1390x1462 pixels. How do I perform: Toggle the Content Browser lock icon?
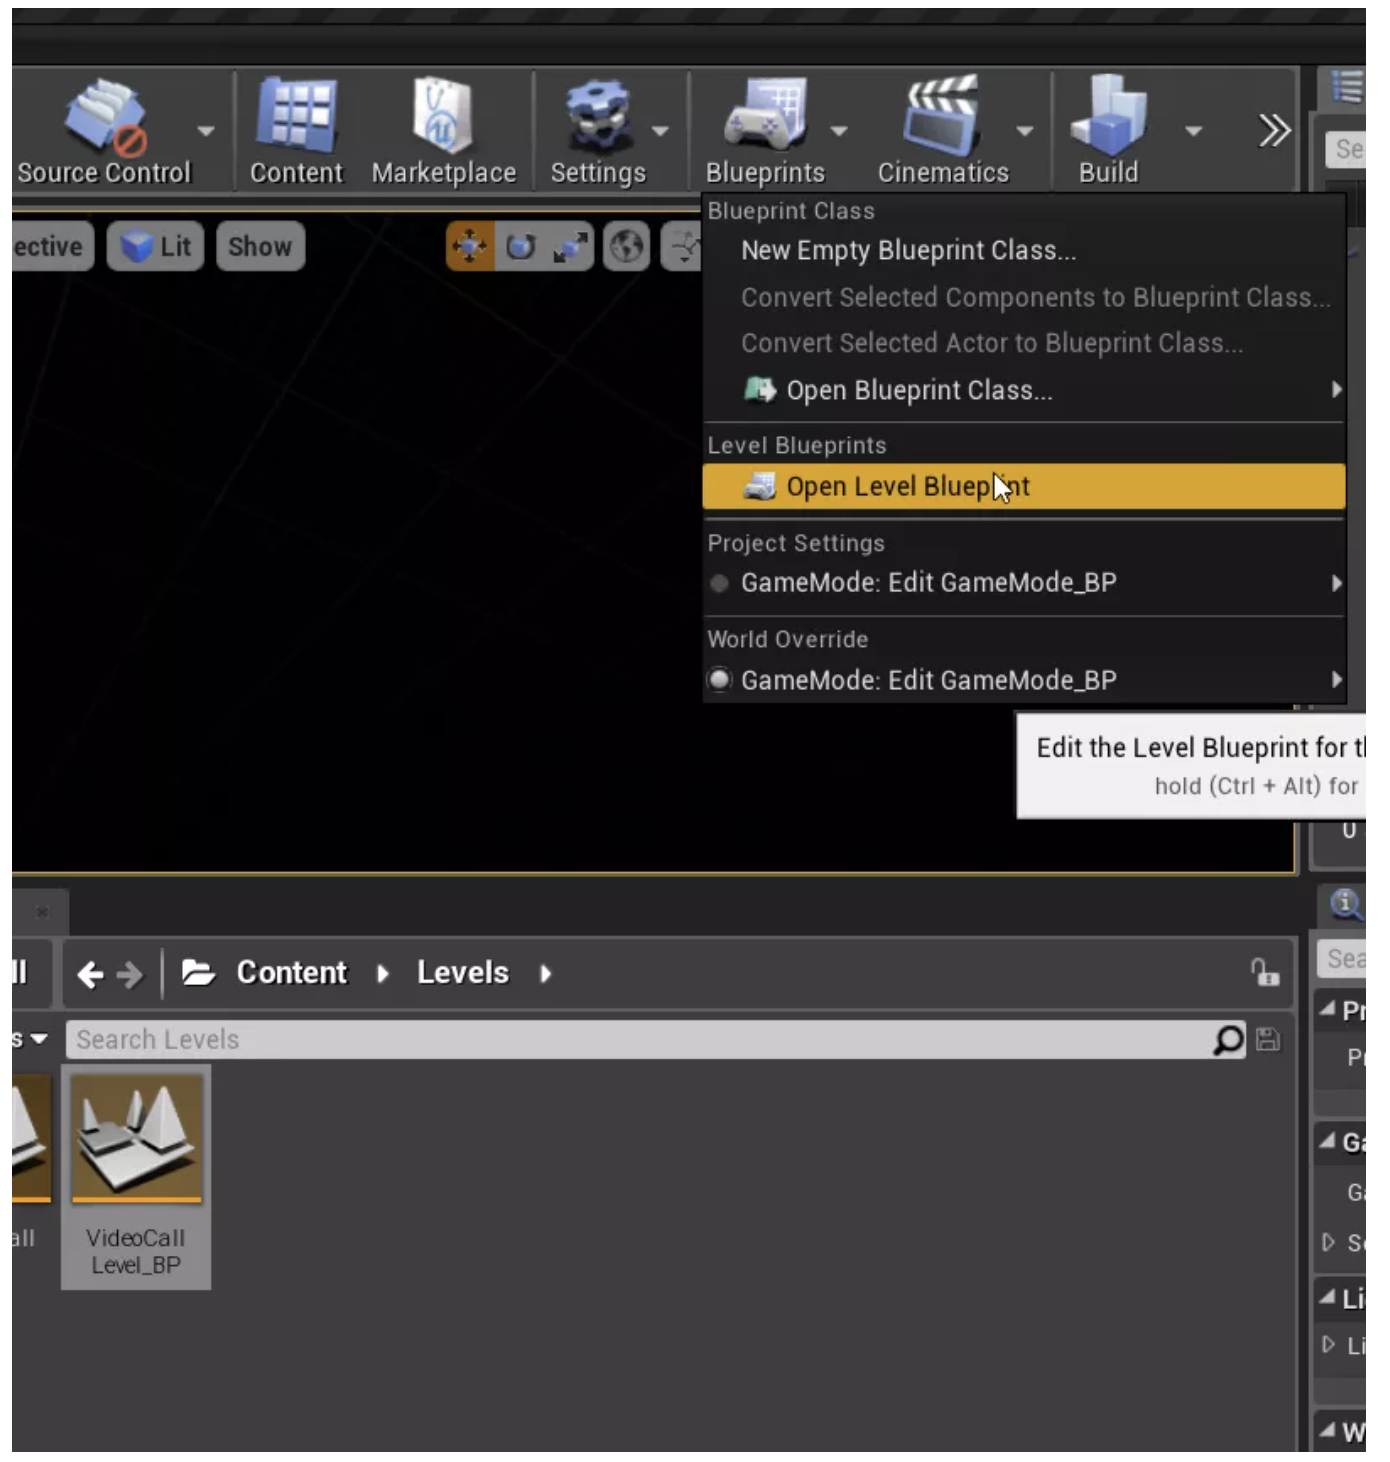pyautogui.click(x=1265, y=972)
